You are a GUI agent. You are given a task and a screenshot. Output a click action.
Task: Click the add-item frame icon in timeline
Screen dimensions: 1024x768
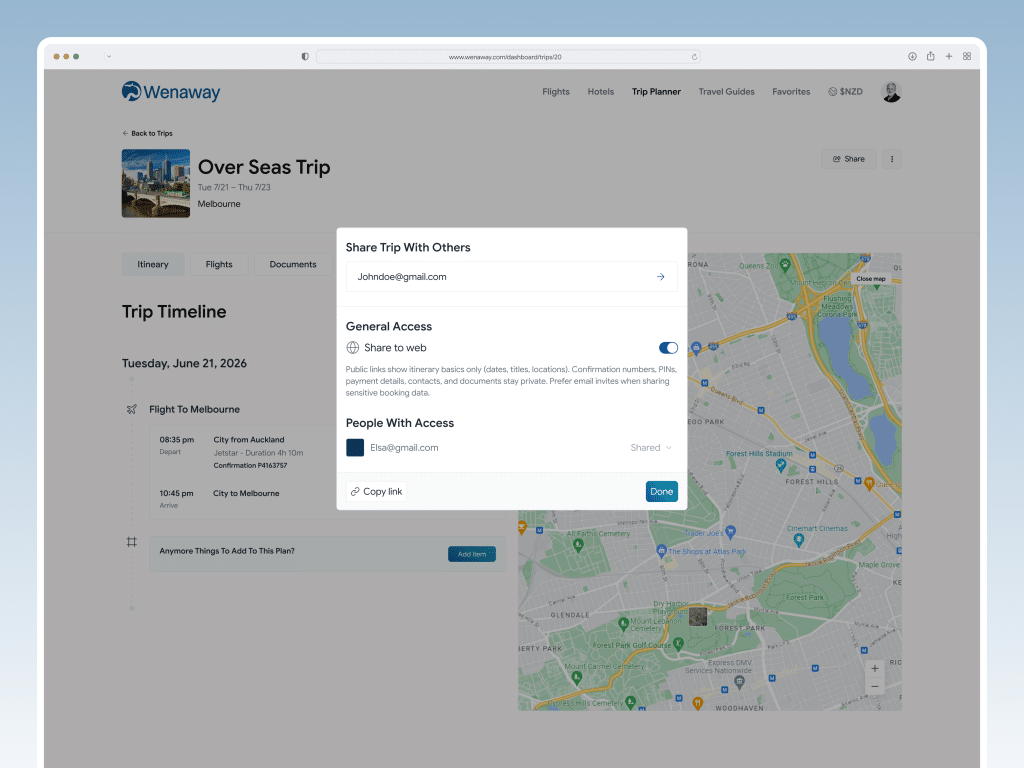(x=132, y=542)
